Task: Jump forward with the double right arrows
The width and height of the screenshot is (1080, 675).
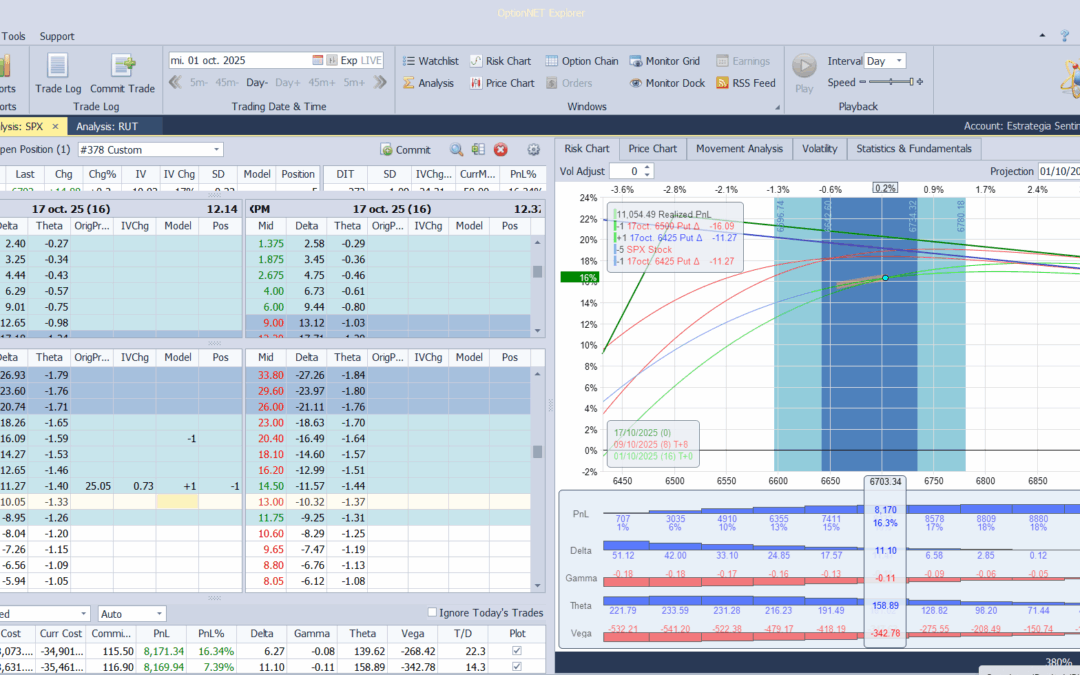Action: point(380,83)
